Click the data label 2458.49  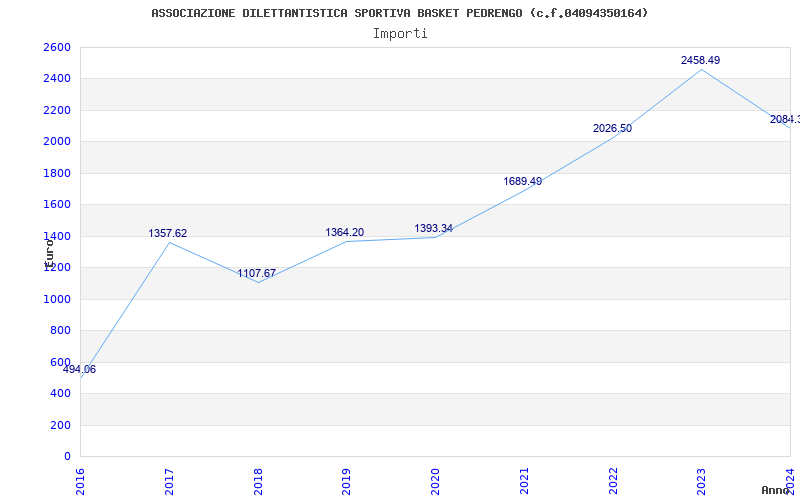[701, 60]
